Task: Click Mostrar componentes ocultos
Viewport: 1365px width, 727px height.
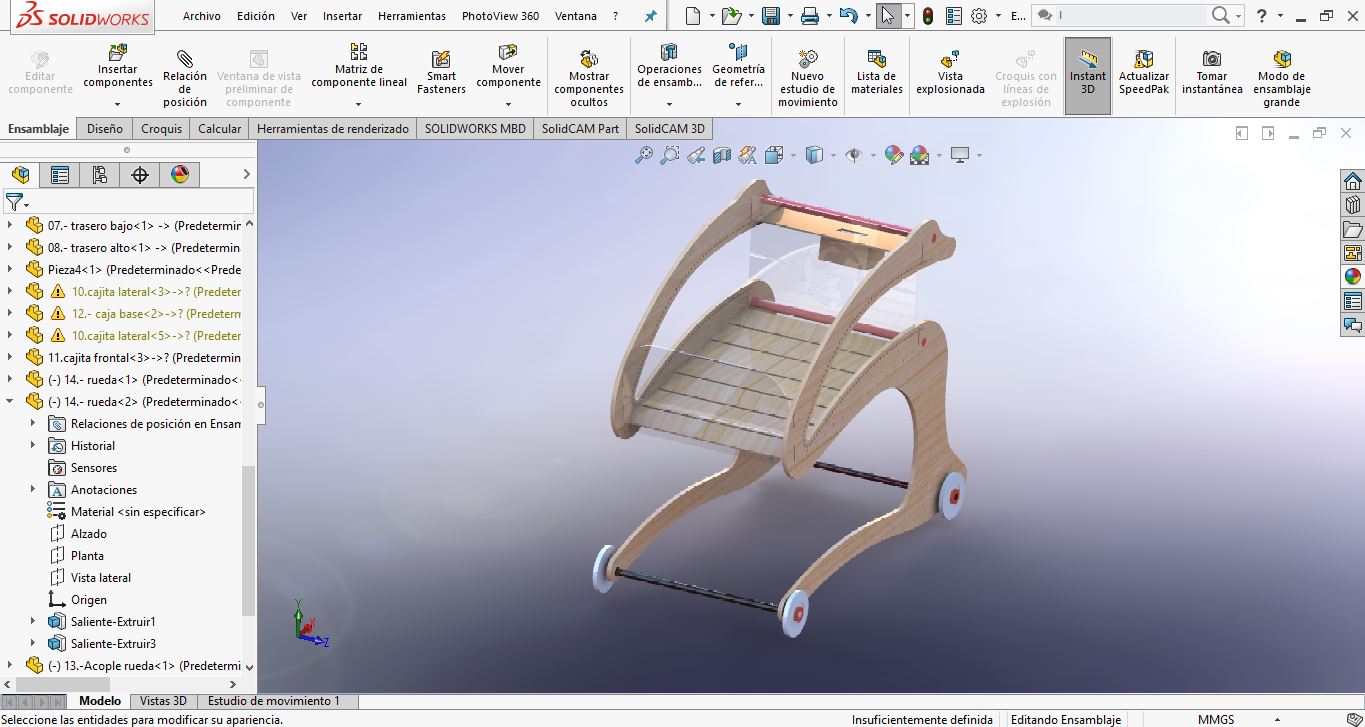Action: (589, 76)
